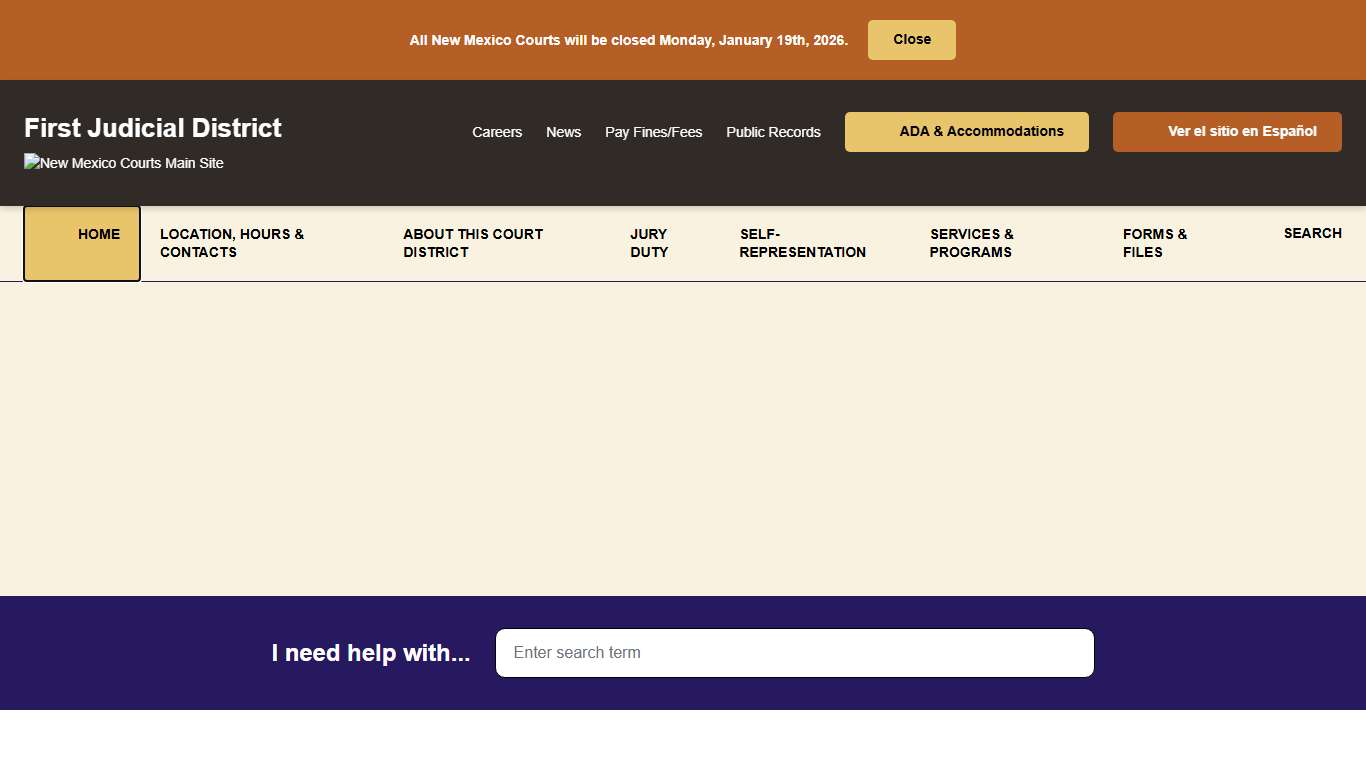This screenshot has width=1366, height=768.
Task: Open the New Mexico Courts Main Site link
Action: click(x=122, y=163)
